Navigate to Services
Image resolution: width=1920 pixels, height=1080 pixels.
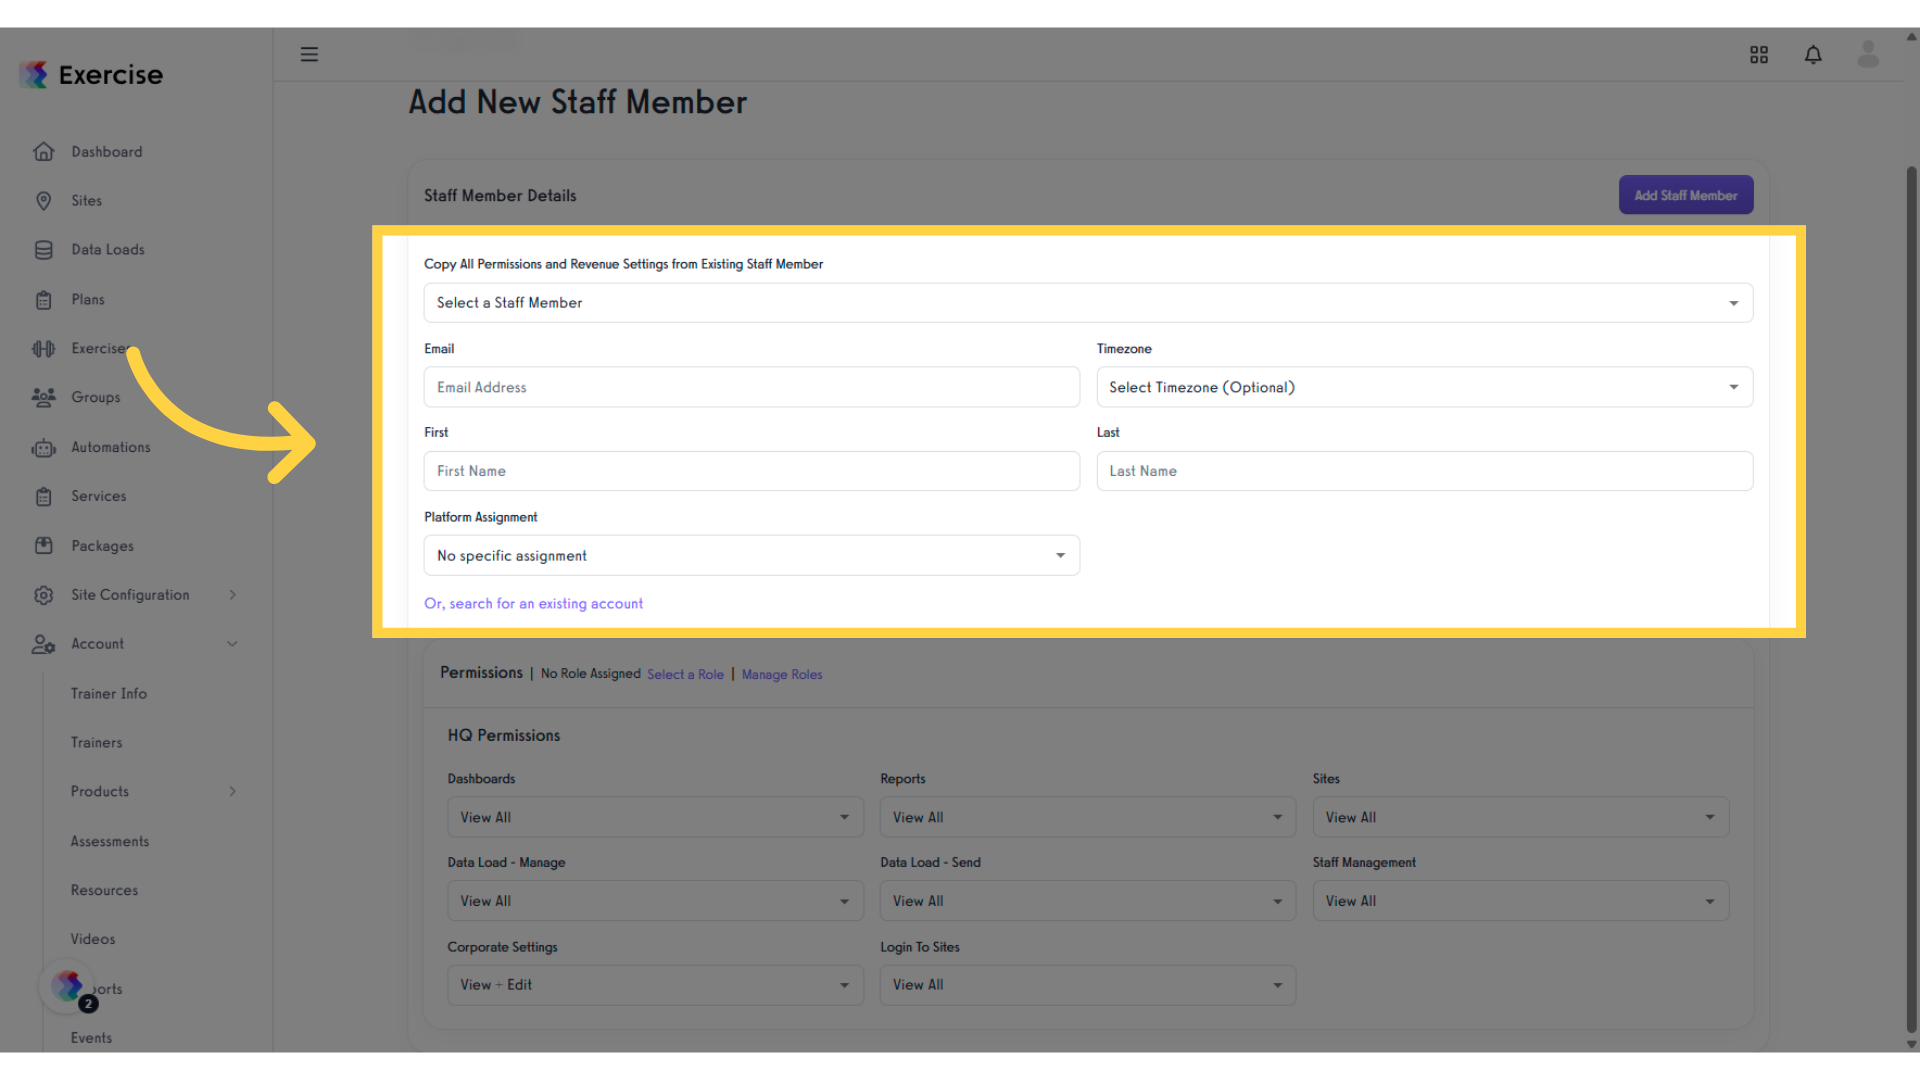coord(99,496)
